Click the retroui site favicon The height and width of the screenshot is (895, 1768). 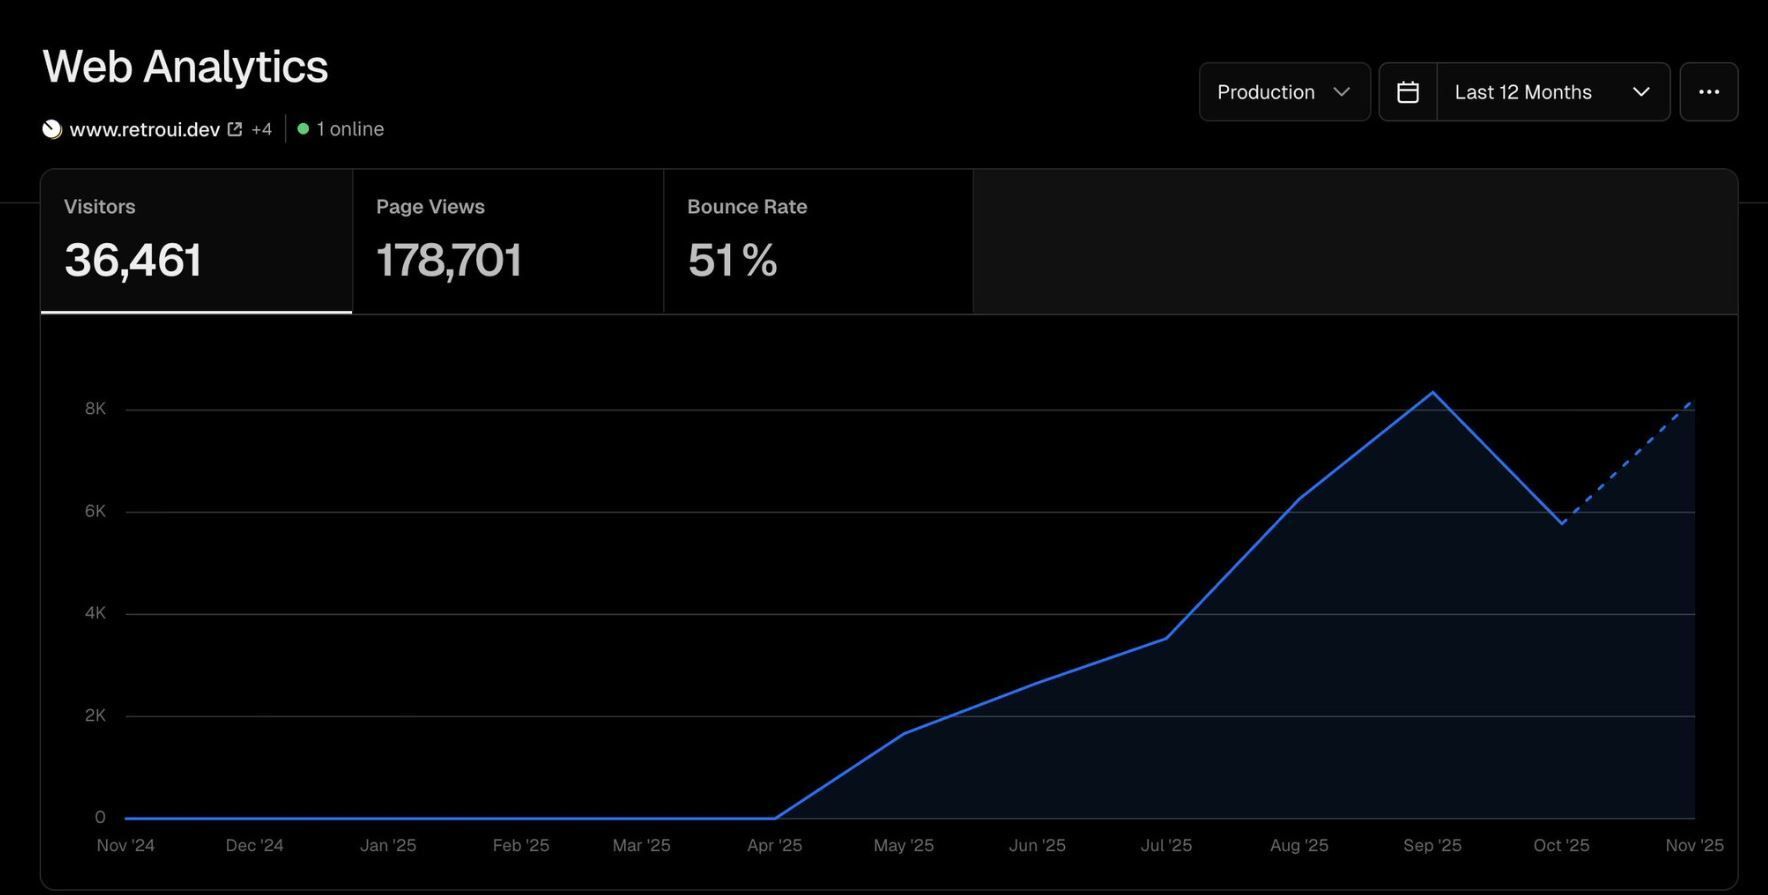coord(52,129)
